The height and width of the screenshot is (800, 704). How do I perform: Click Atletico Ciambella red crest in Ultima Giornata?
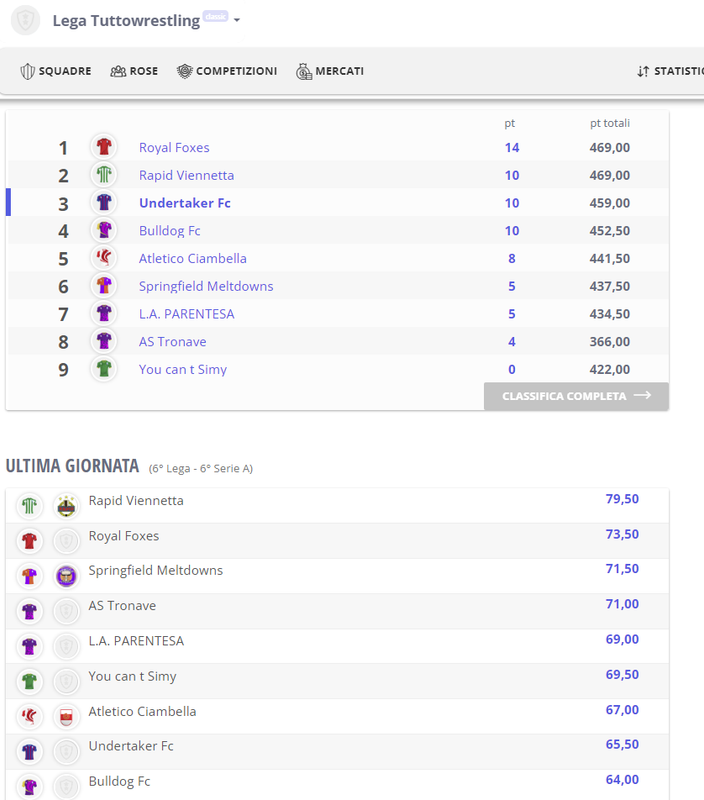tap(66, 716)
